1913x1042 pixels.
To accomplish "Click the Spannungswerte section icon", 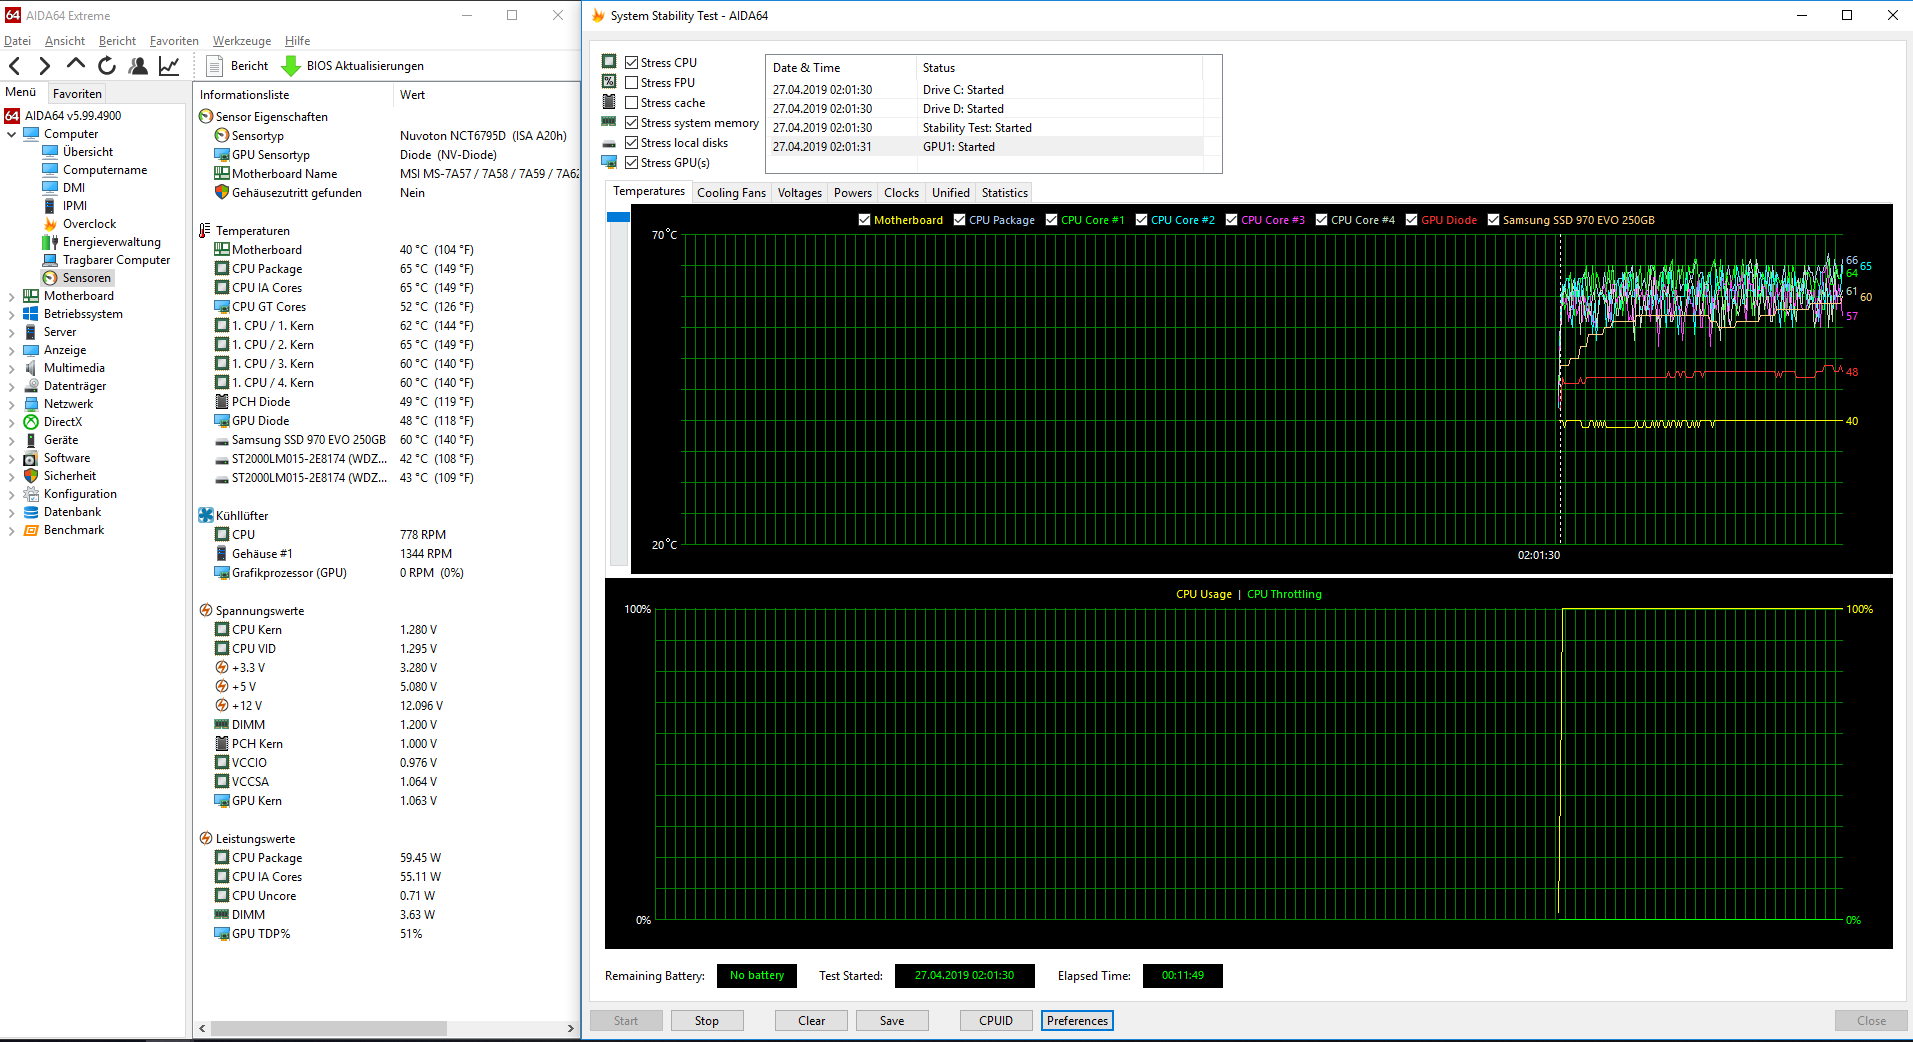I will click(x=206, y=611).
